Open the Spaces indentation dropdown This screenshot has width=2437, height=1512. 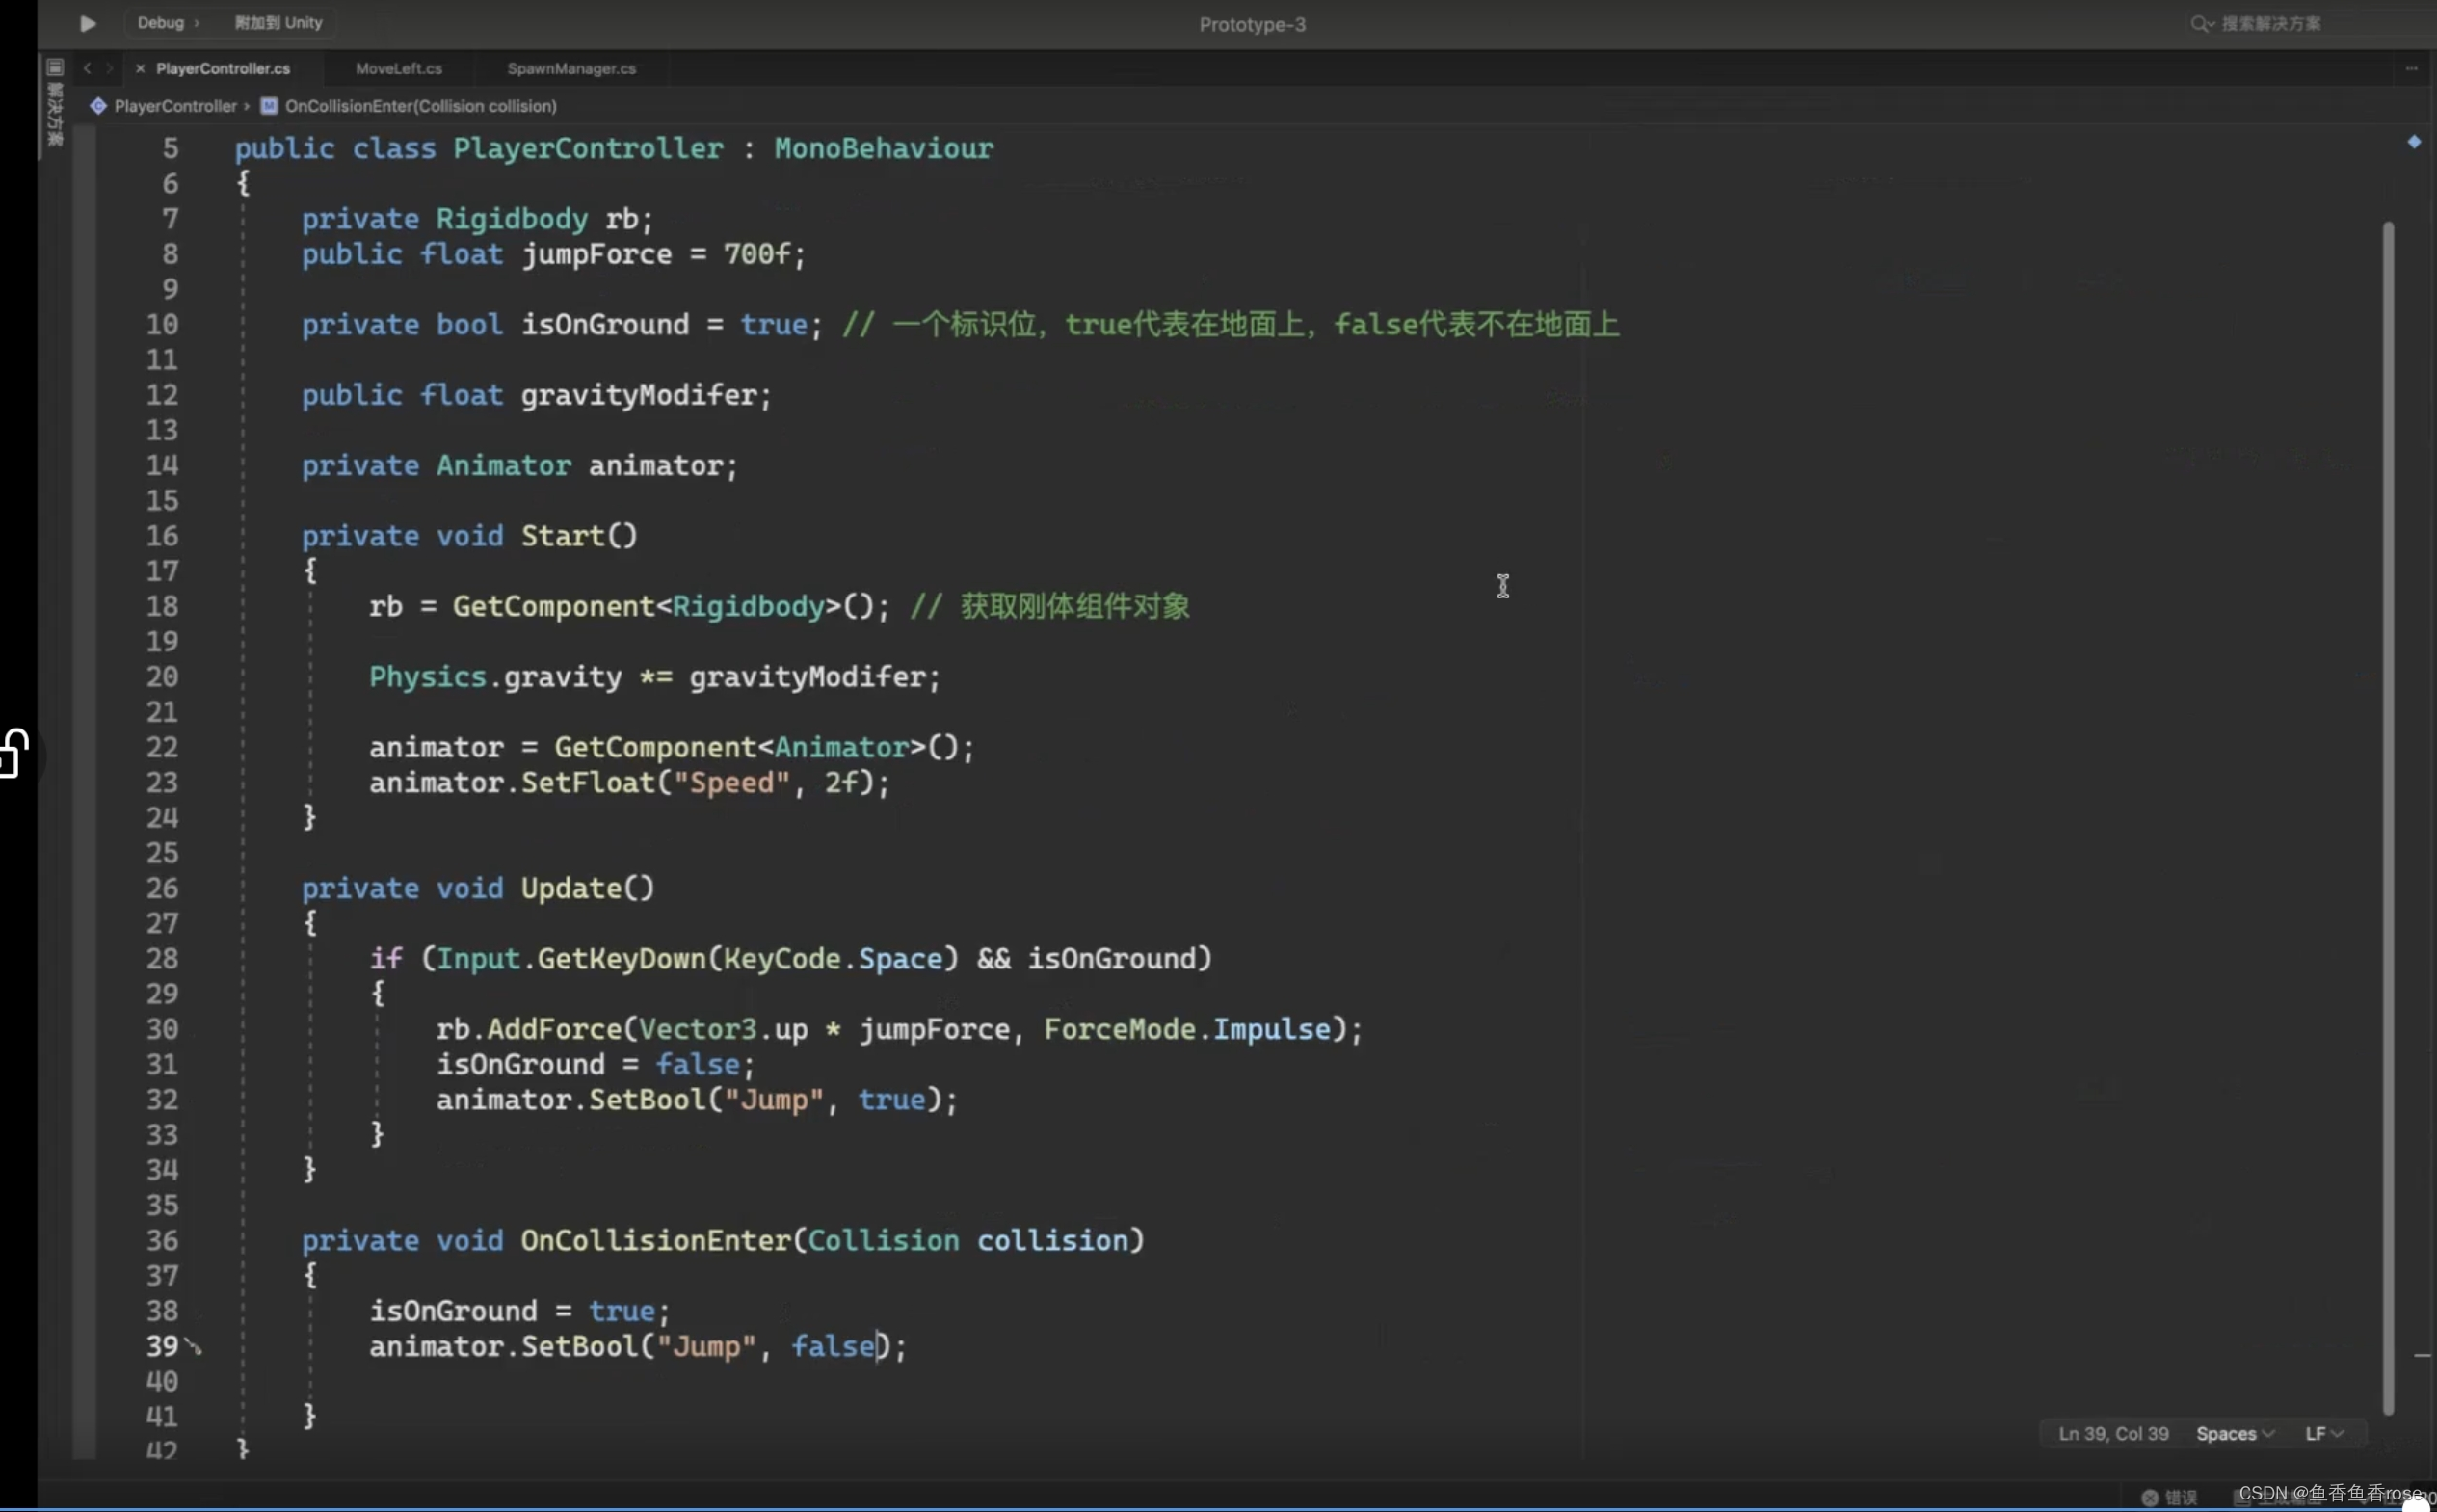(x=2235, y=1434)
